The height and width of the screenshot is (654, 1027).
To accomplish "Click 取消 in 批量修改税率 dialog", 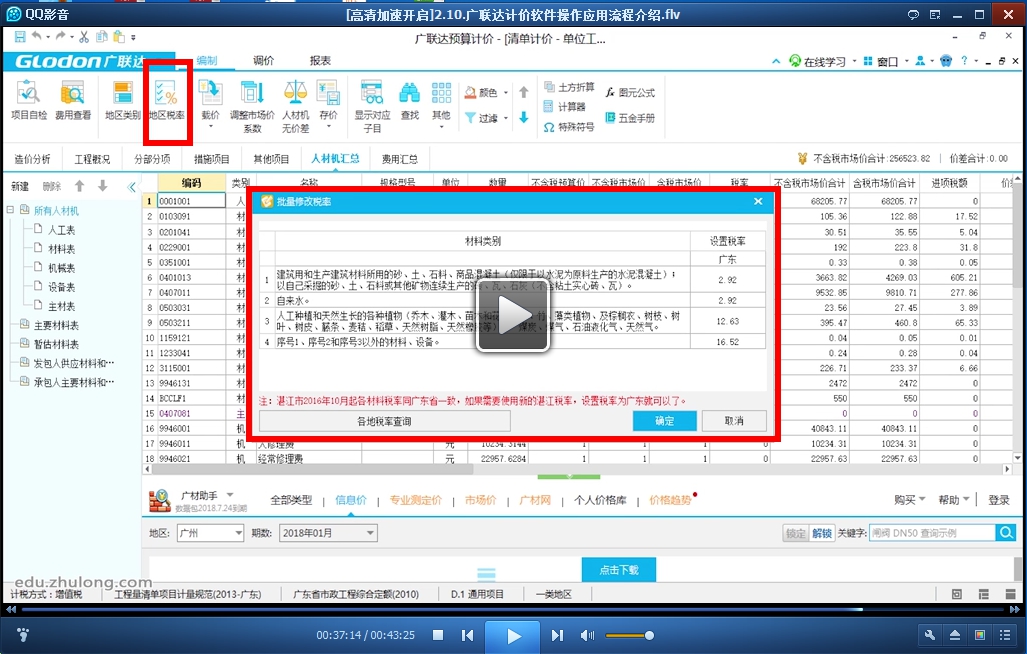I will coord(734,421).
